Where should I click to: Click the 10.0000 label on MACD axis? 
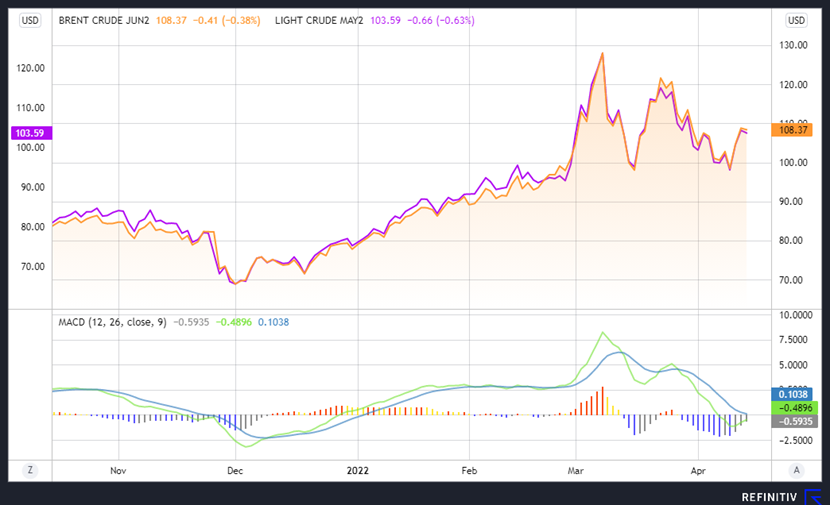[796, 315]
